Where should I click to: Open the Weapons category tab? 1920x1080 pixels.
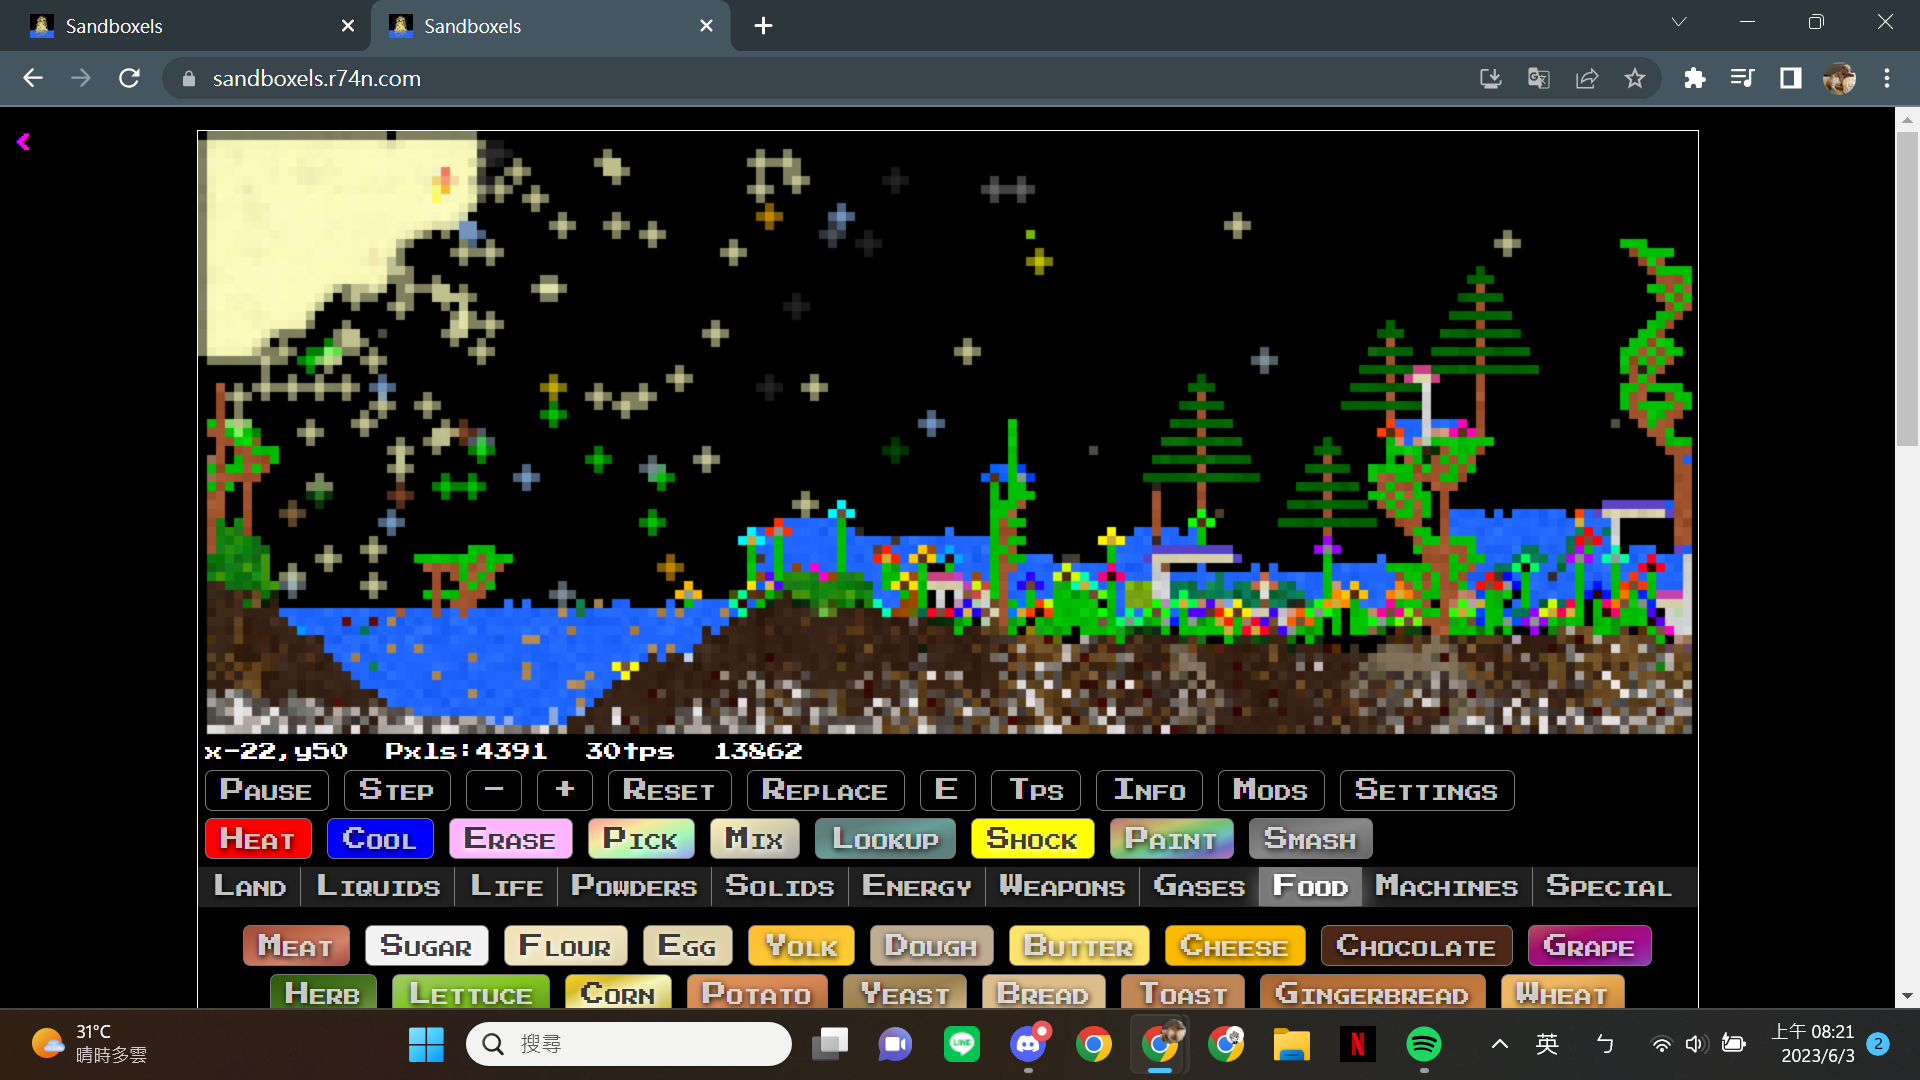[x=1062, y=886]
